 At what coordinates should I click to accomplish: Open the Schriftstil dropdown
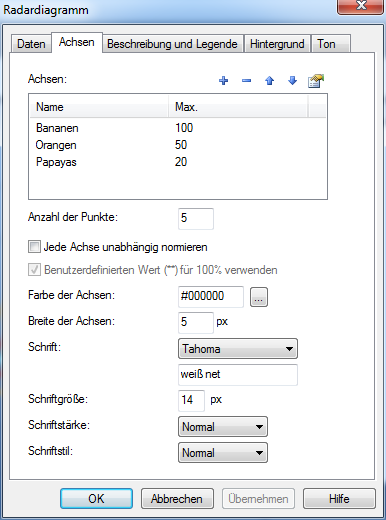(223, 452)
